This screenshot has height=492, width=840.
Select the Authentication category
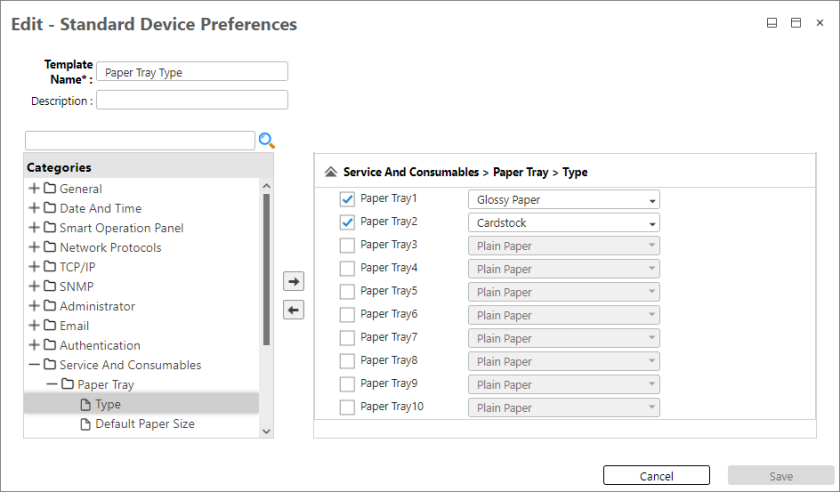click(100, 345)
